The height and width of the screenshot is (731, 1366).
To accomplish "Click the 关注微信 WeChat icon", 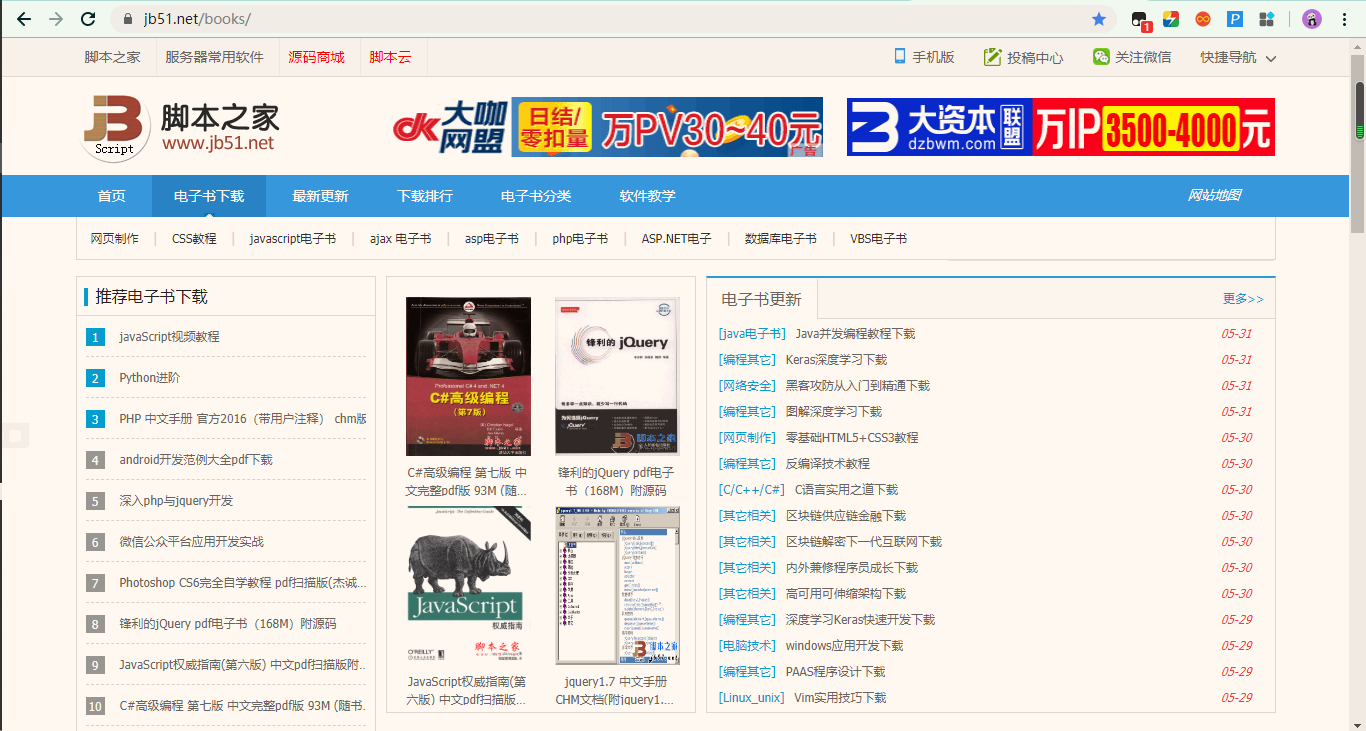I will pyautogui.click(x=1101, y=57).
